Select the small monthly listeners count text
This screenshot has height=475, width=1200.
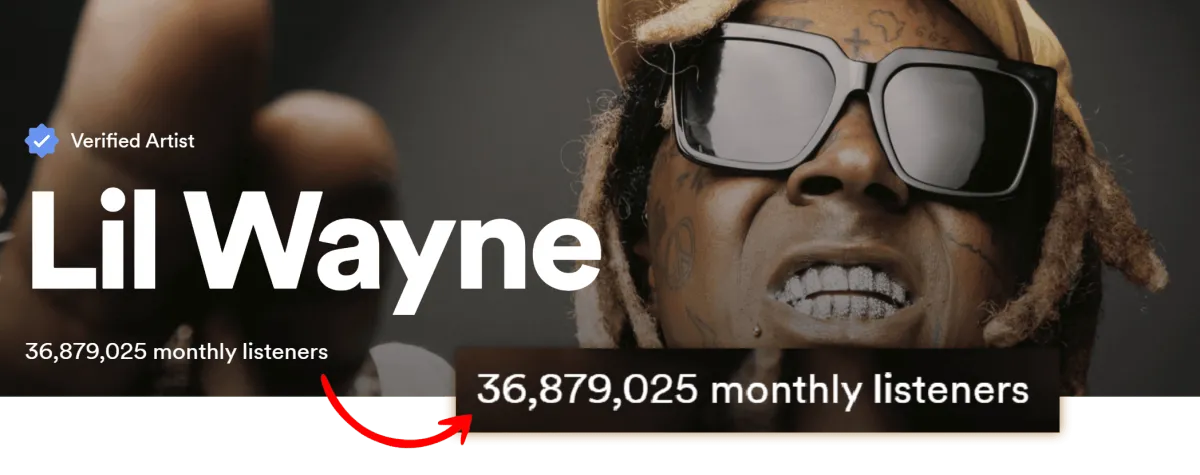pyautogui.click(x=176, y=352)
